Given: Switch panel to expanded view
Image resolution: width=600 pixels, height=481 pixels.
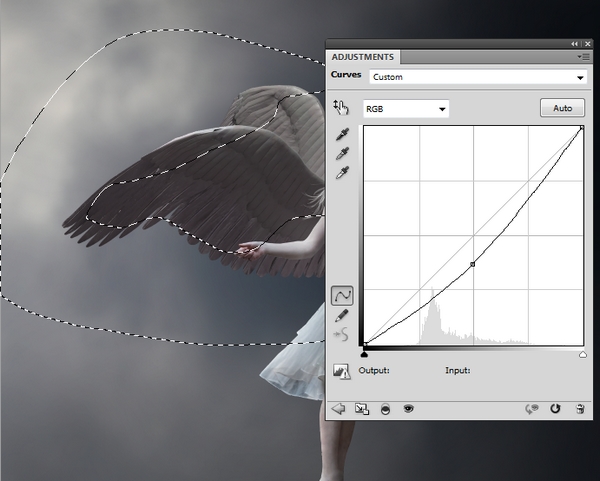Looking at the screenshot, I should pyautogui.click(x=361, y=409).
